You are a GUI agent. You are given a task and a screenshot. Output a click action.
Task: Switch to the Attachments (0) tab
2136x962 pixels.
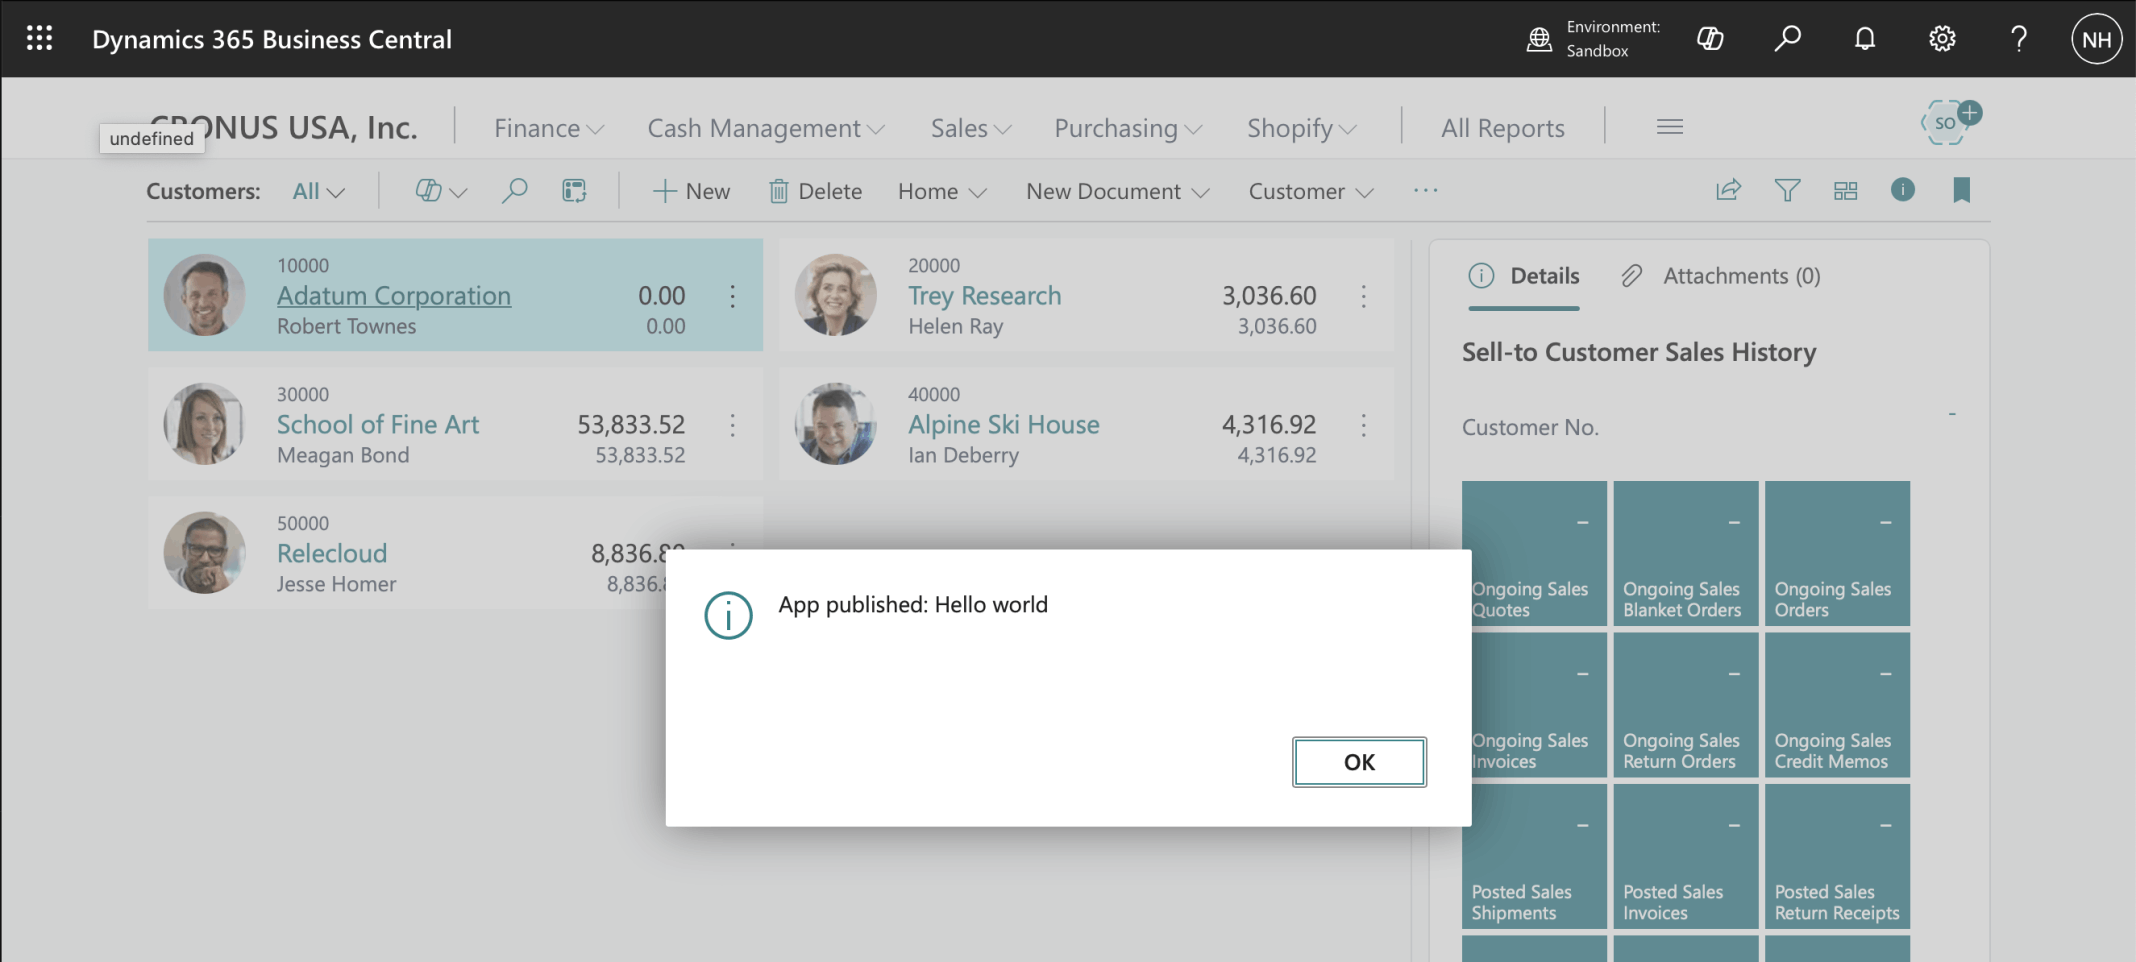point(1721,276)
